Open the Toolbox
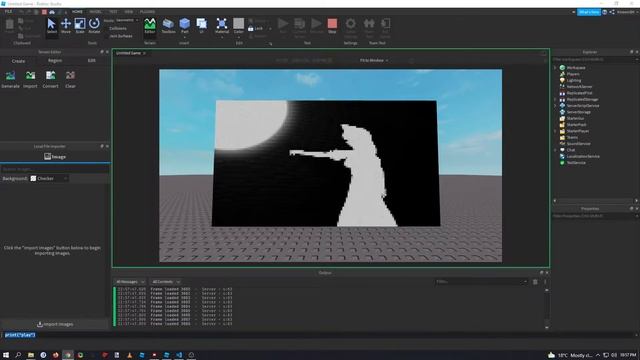640x360 pixels. [168, 26]
